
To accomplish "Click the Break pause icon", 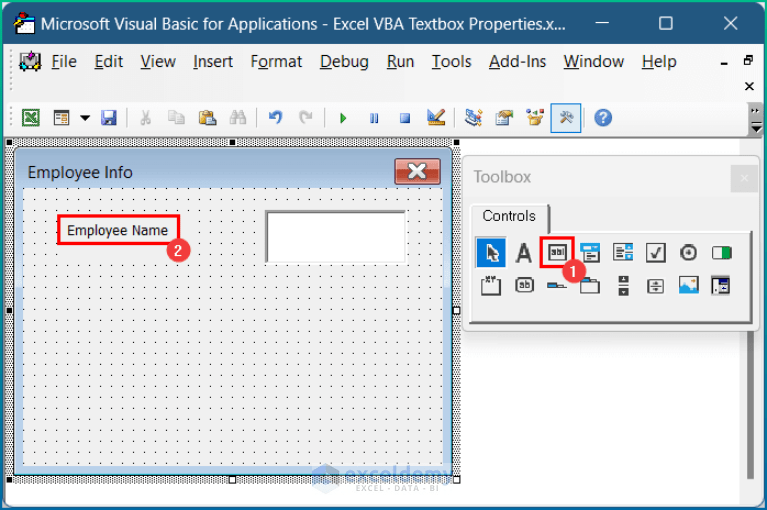I will coord(374,118).
